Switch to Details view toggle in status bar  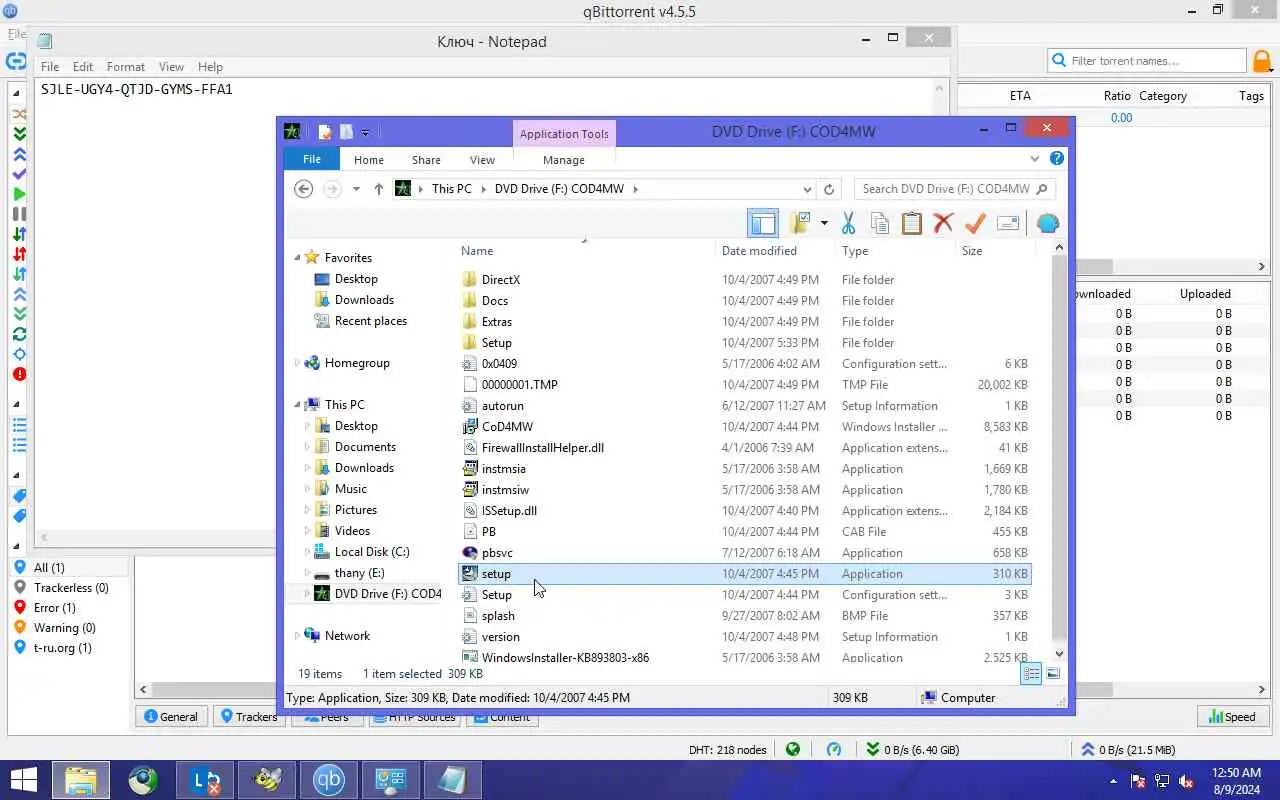(1031, 674)
